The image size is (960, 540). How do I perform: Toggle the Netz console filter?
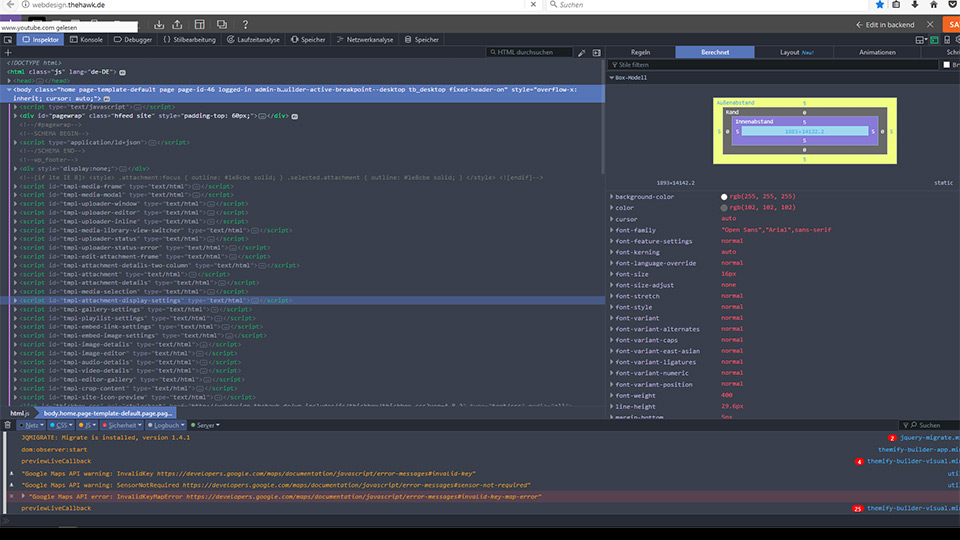[31, 425]
